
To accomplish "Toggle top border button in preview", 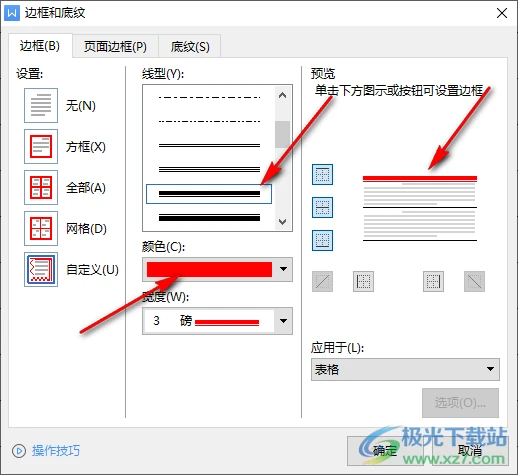I will pos(322,174).
